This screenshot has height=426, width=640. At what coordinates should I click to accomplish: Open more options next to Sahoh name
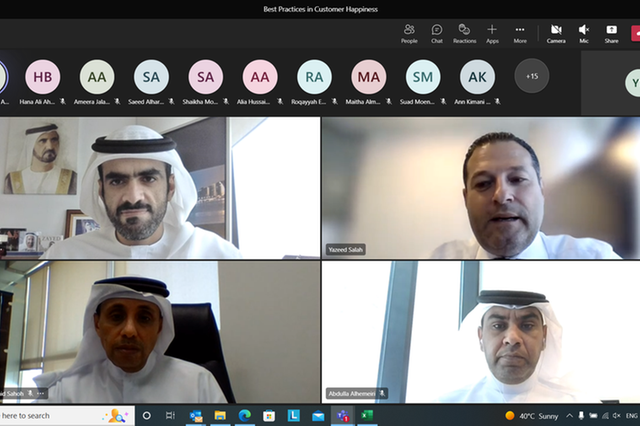click(40, 393)
